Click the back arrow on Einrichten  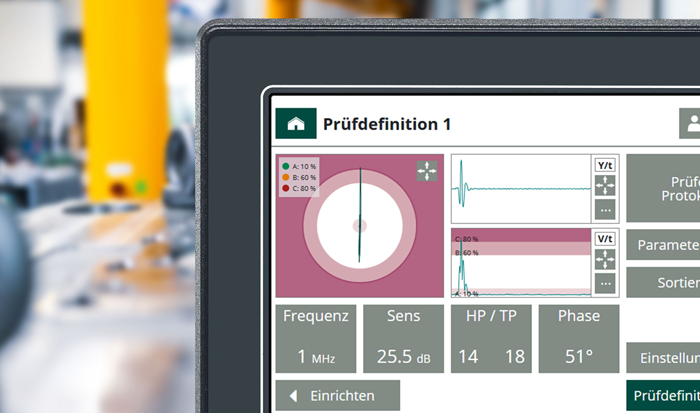click(293, 396)
